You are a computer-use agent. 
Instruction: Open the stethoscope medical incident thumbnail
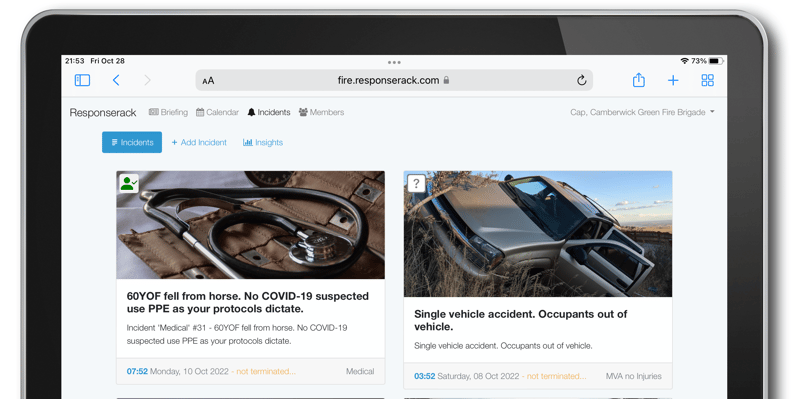coord(251,225)
